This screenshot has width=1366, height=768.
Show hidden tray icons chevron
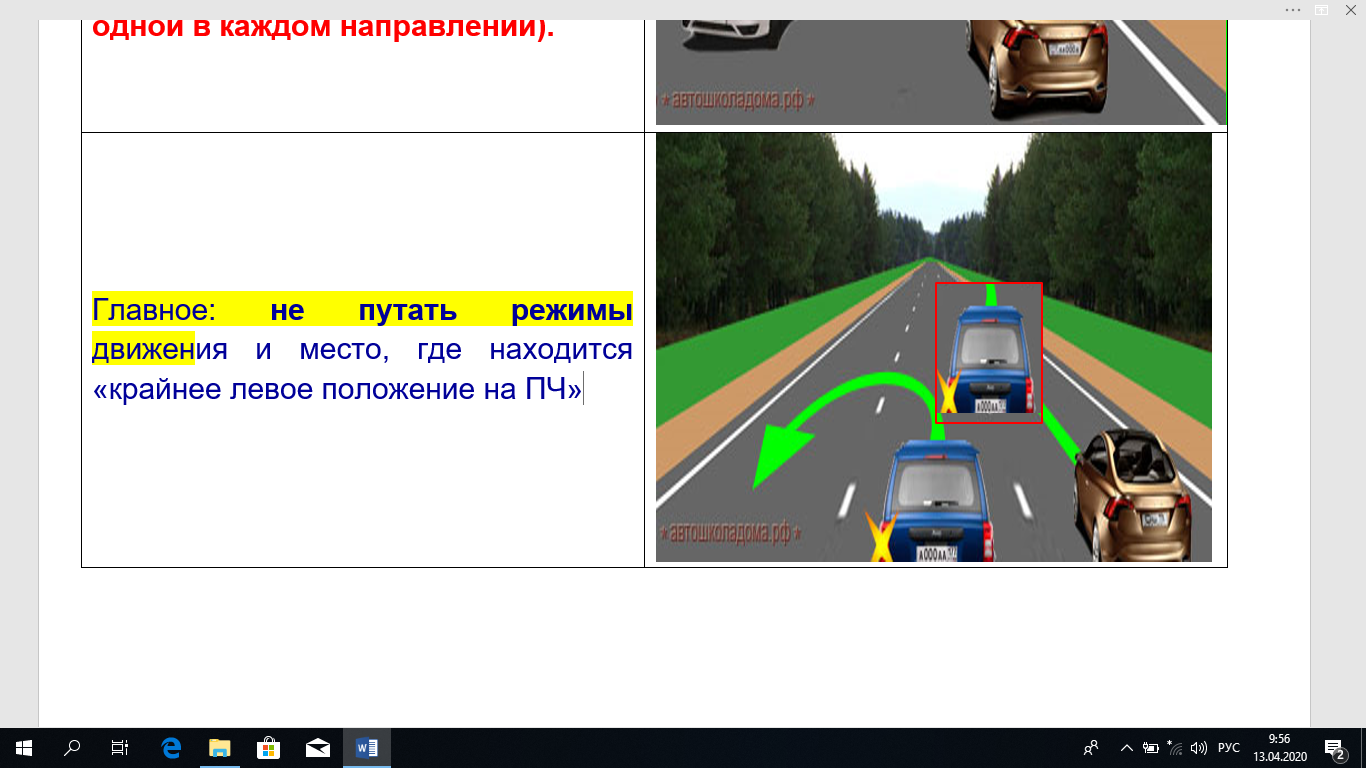tap(1127, 747)
